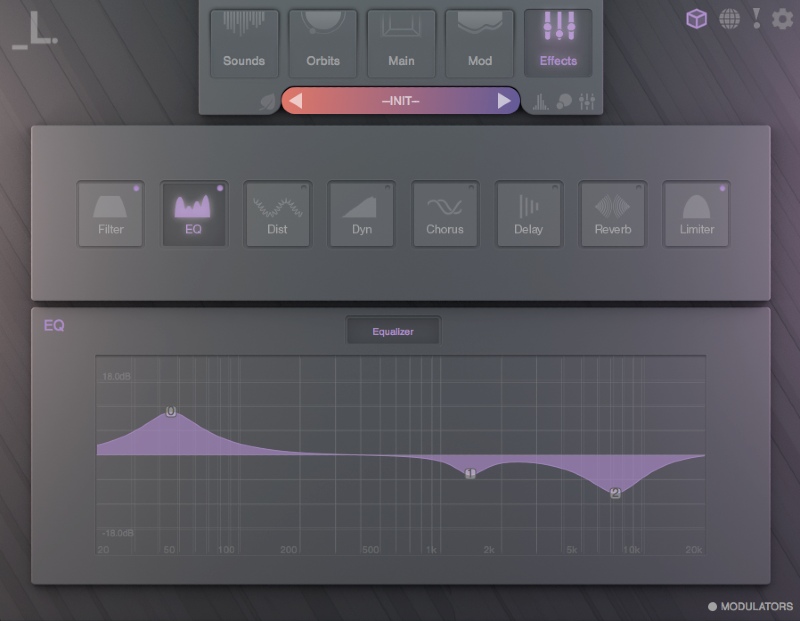The image size is (800, 621).
Task: Switch to the Sounds tab
Action: pos(243,43)
